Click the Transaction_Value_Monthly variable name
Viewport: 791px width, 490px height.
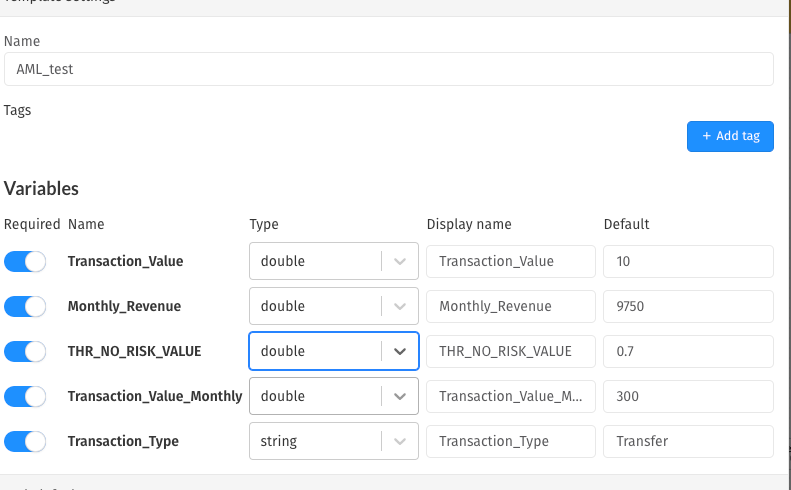pyautogui.click(x=155, y=397)
